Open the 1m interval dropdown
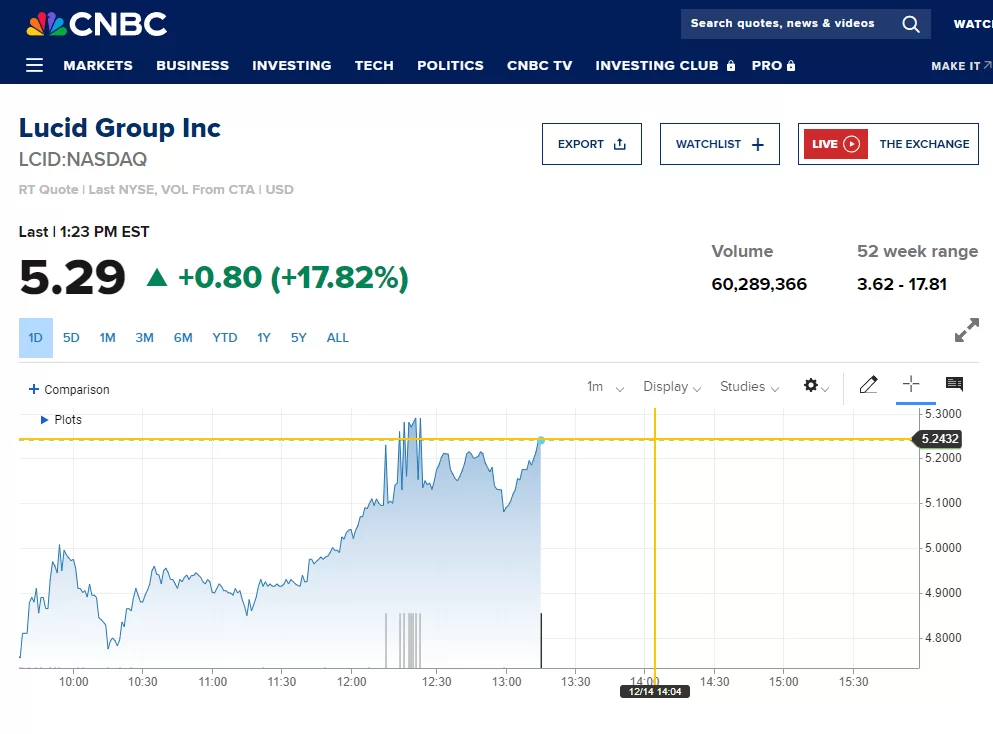The width and height of the screenshot is (993, 734). tap(605, 386)
